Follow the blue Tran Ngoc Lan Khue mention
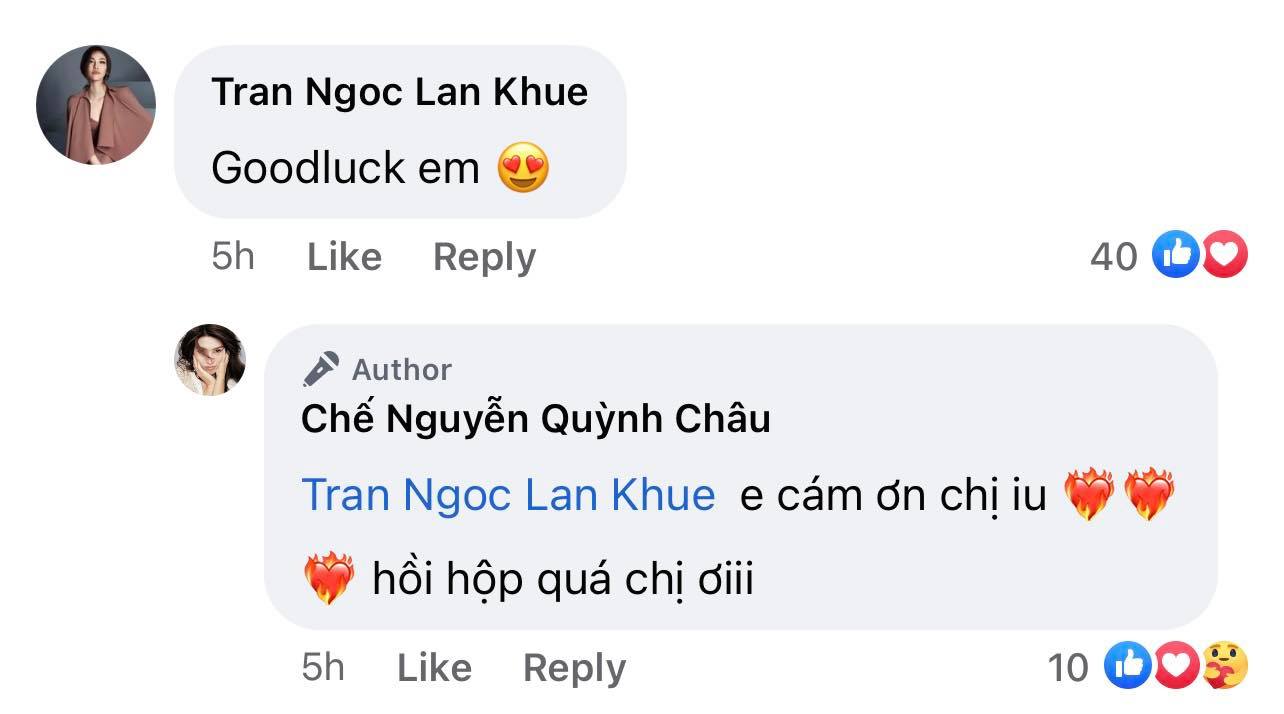Image resolution: width=1284 pixels, height=714 pixels. click(x=508, y=496)
